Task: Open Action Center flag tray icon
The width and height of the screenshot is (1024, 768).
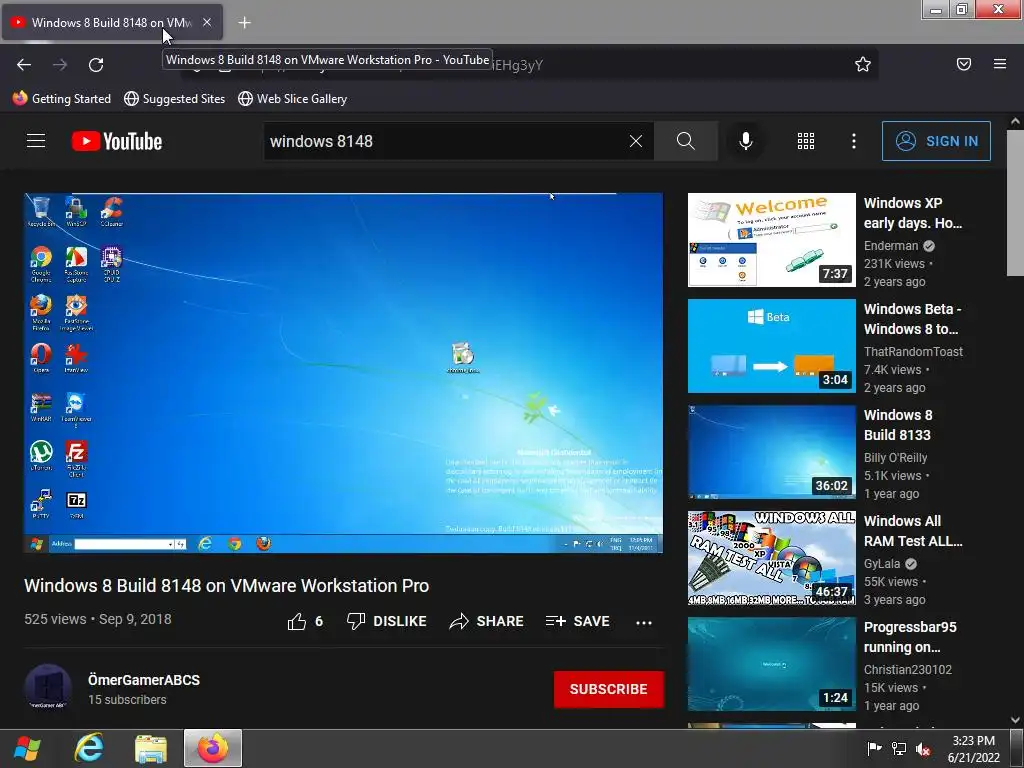Action: [874, 748]
